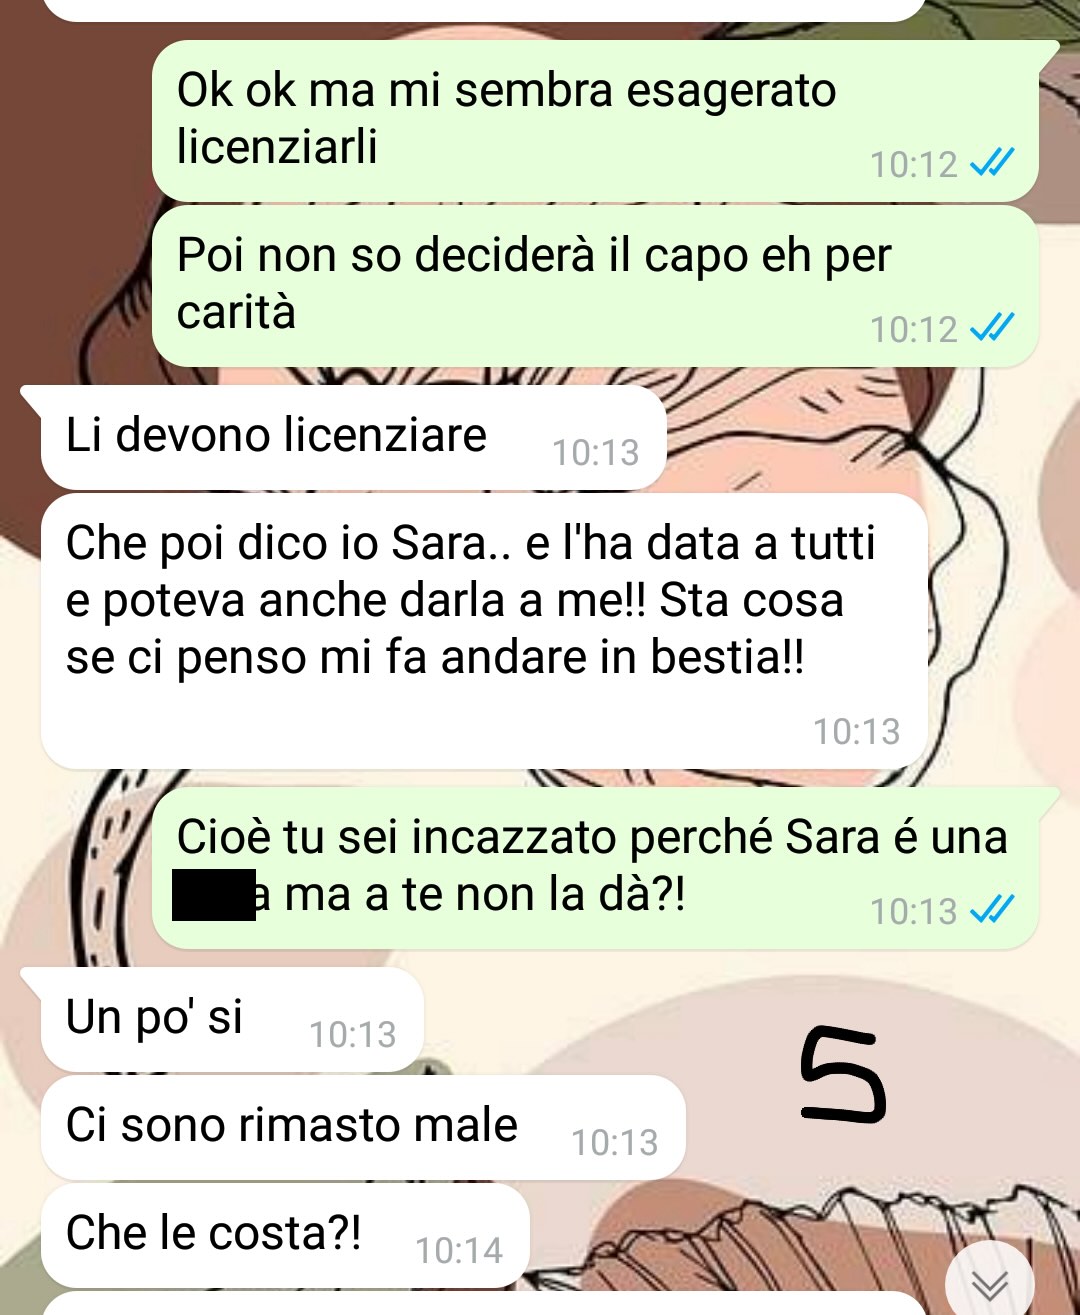Tap the 10:14 timestamp on last message
1080x1315 pixels.
click(459, 1250)
